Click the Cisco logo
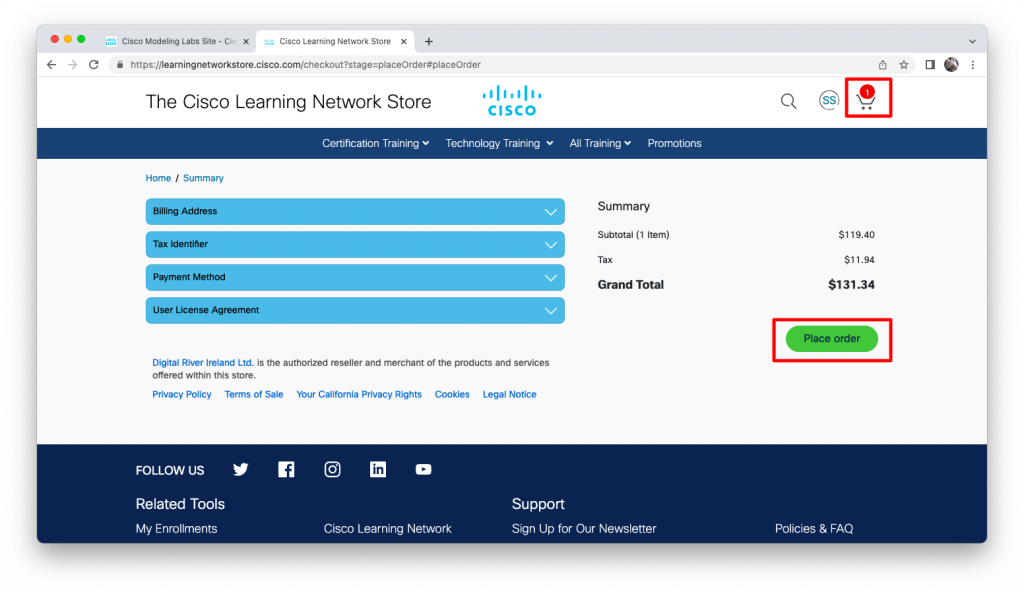Screen dimensions: 1024x592 (x=512, y=100)
